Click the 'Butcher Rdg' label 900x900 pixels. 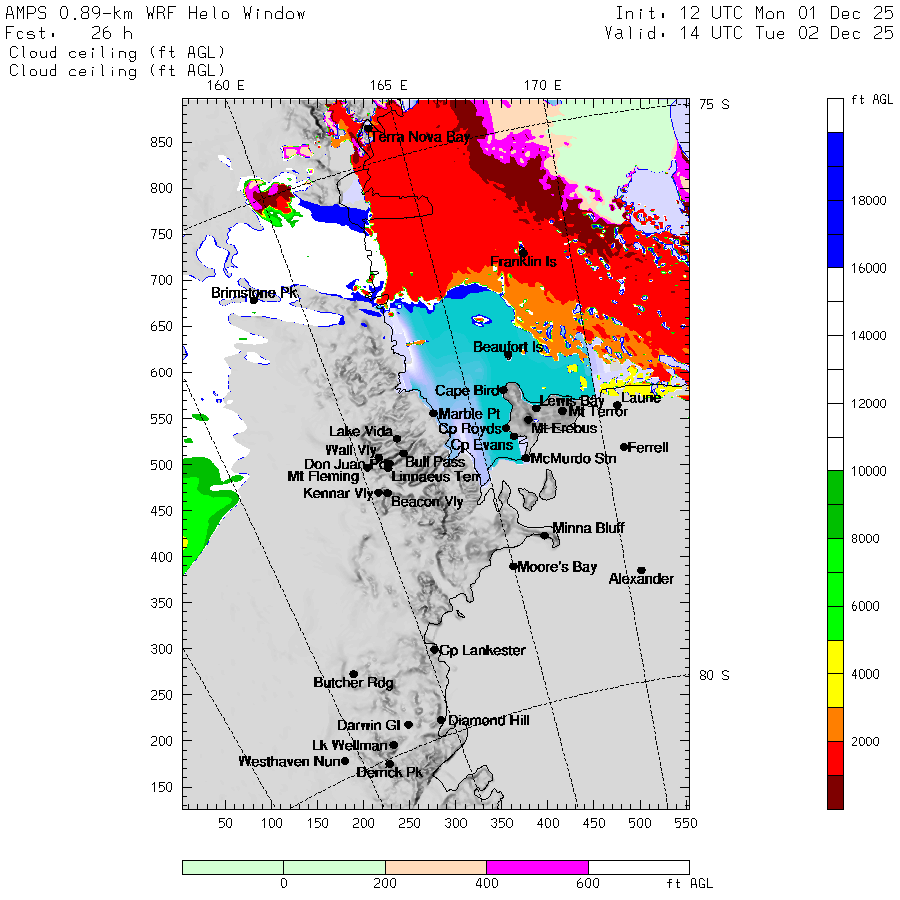pos(354,682)
